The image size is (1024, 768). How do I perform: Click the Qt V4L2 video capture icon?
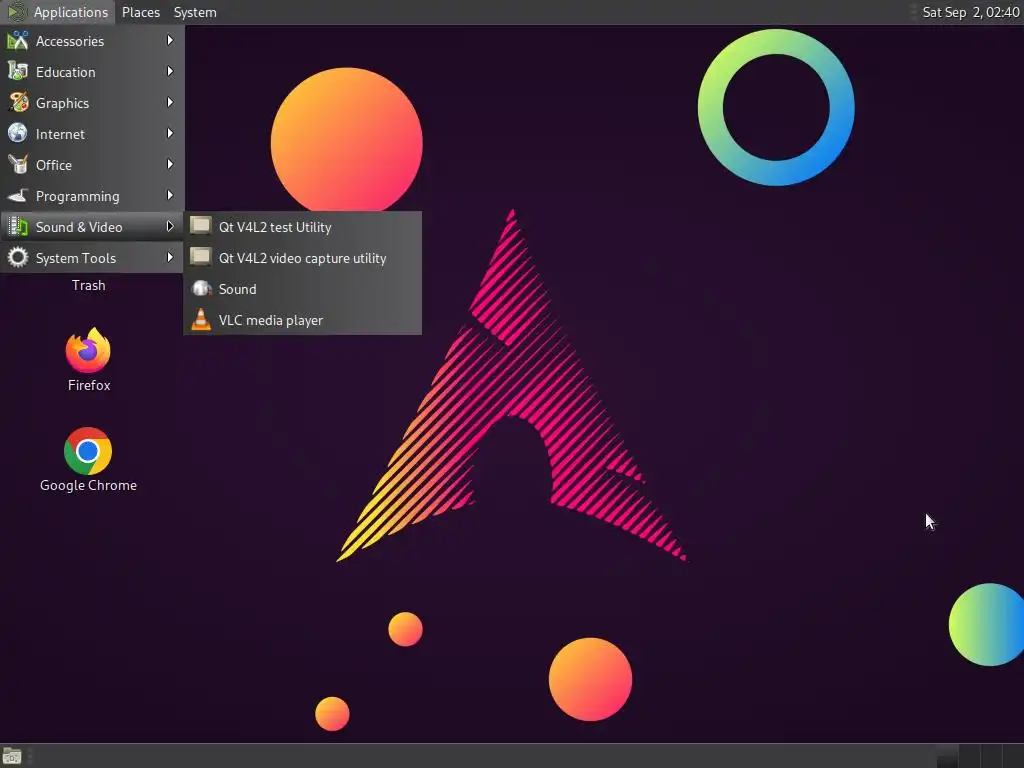tap(200, 257)
